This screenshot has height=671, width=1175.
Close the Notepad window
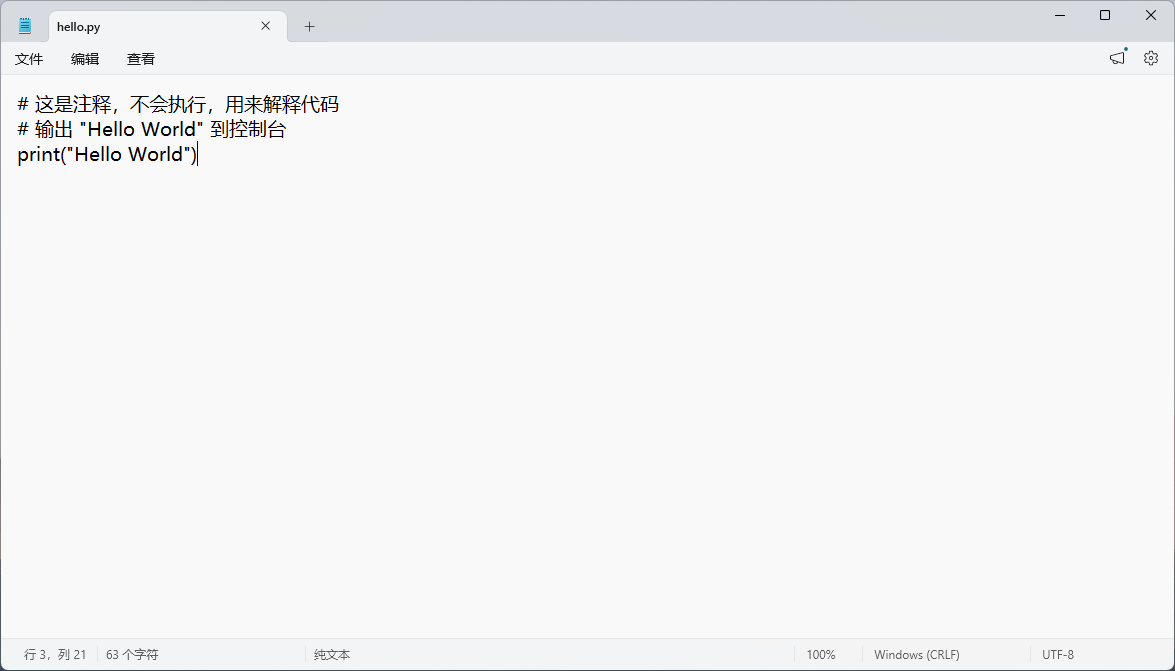[1151, 15]
